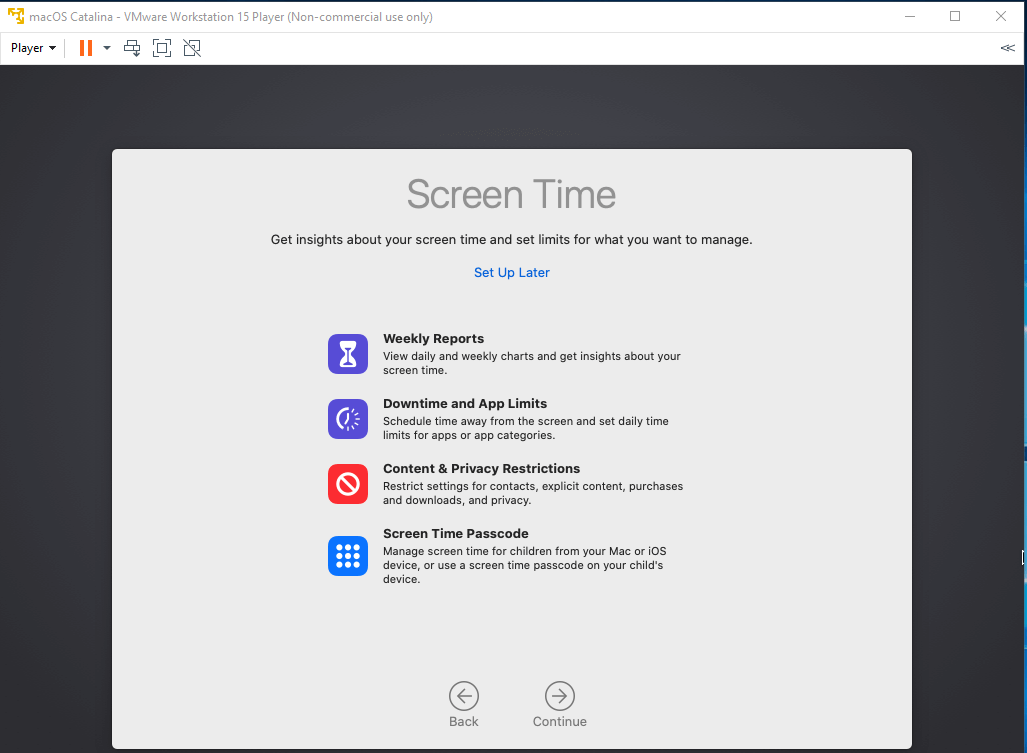Image resolution: width=1027 pixels, height=753 pixels.
Task: Maximize the VMware Player window
Action: pyautogui.click(x=955, y=16)
